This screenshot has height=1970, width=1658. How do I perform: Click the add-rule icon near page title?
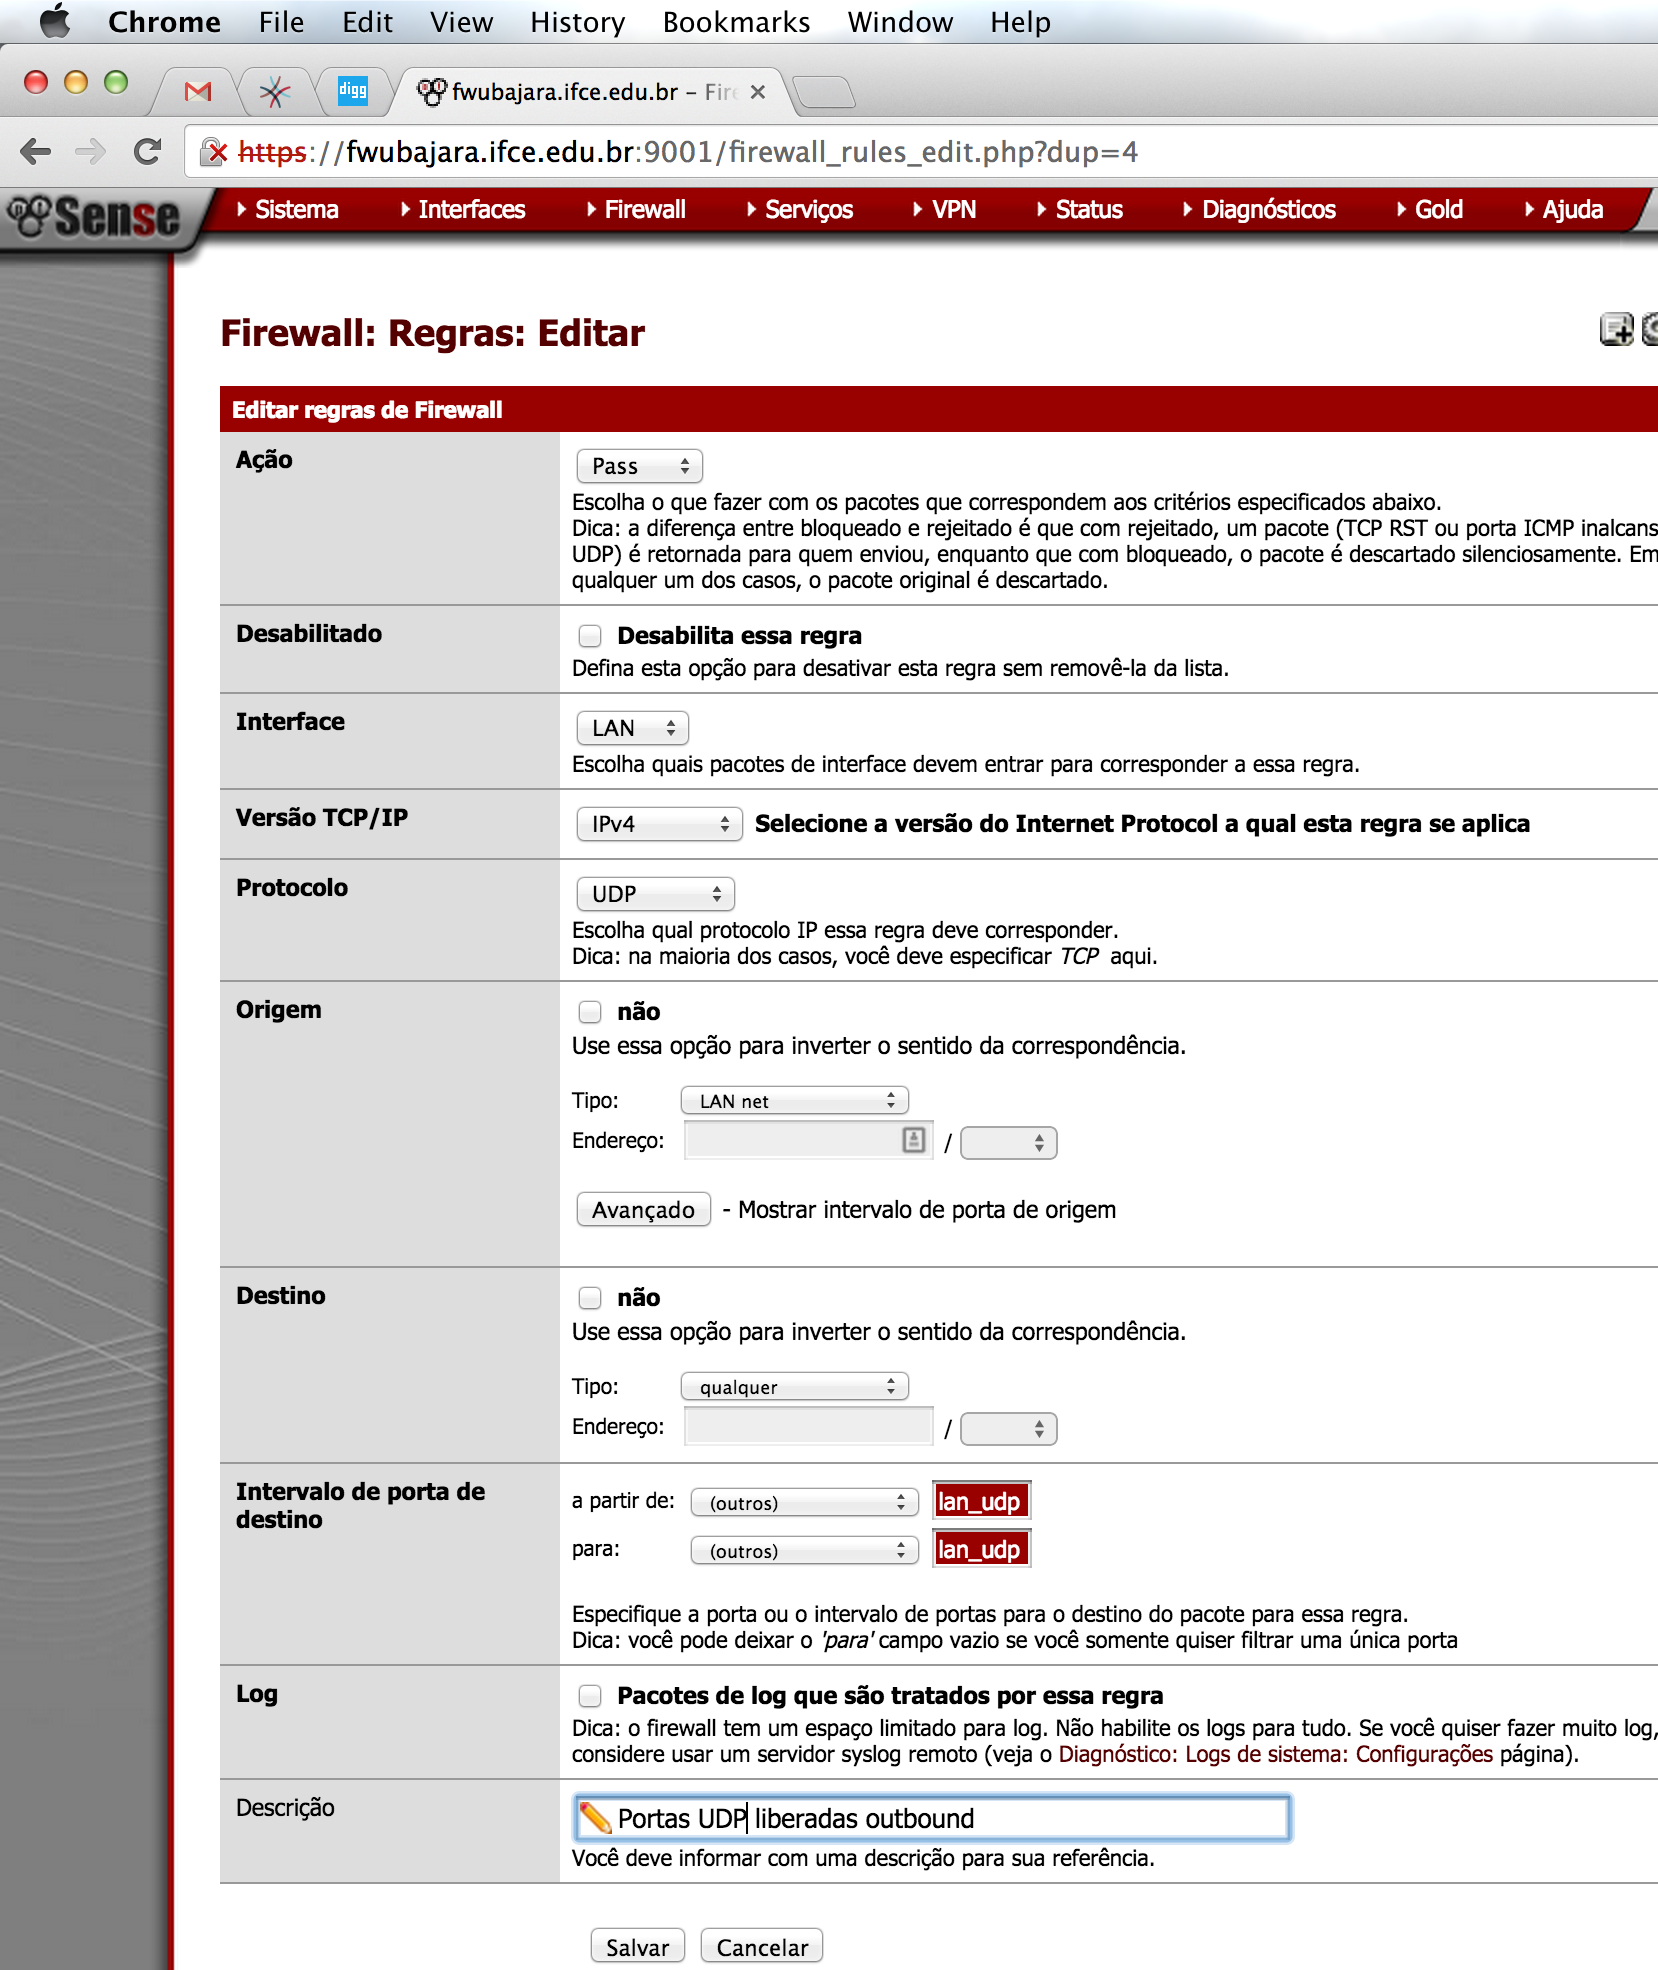click(1616, 329)
